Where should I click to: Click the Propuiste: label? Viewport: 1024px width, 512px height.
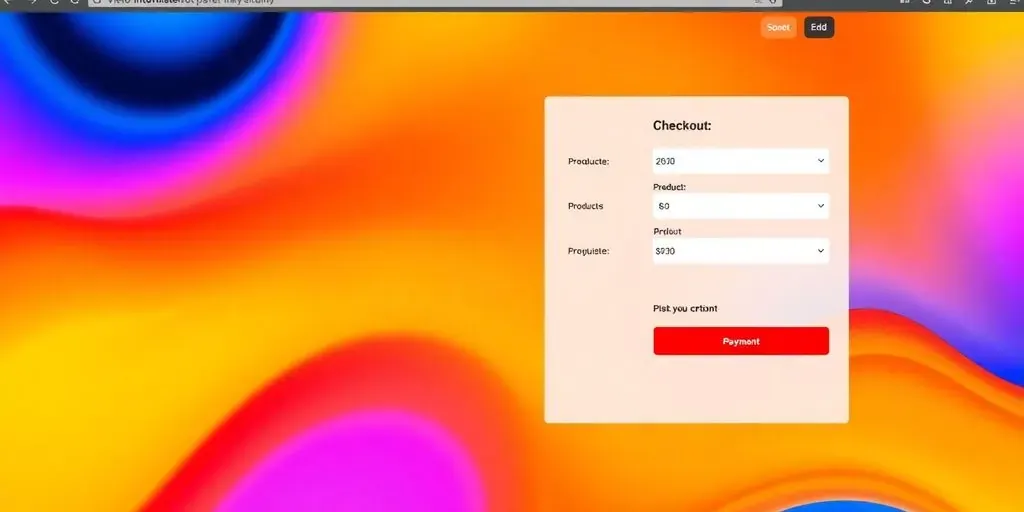pos(588,251)
